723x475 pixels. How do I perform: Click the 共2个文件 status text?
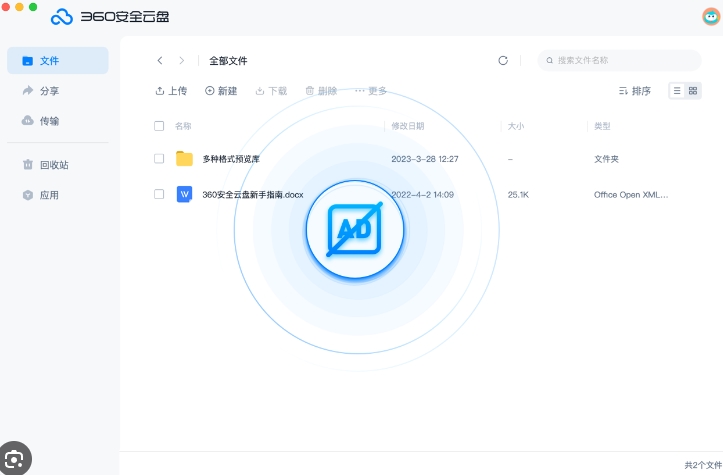pyautogui.click(x=703, y=465)
